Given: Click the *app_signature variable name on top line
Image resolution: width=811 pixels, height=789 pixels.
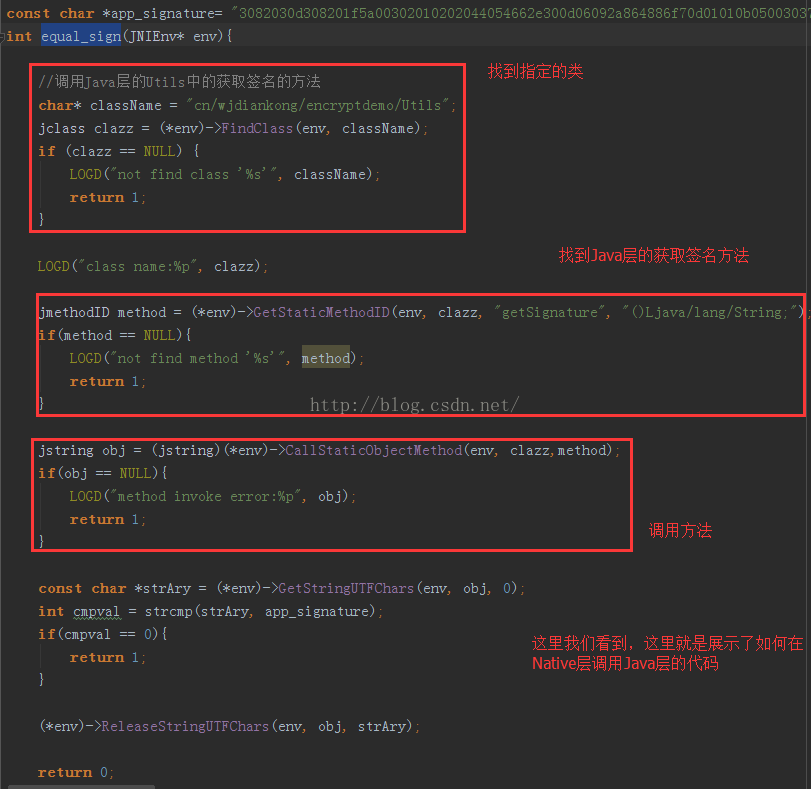Looking at the screenshot, I should tap(158, 13).
